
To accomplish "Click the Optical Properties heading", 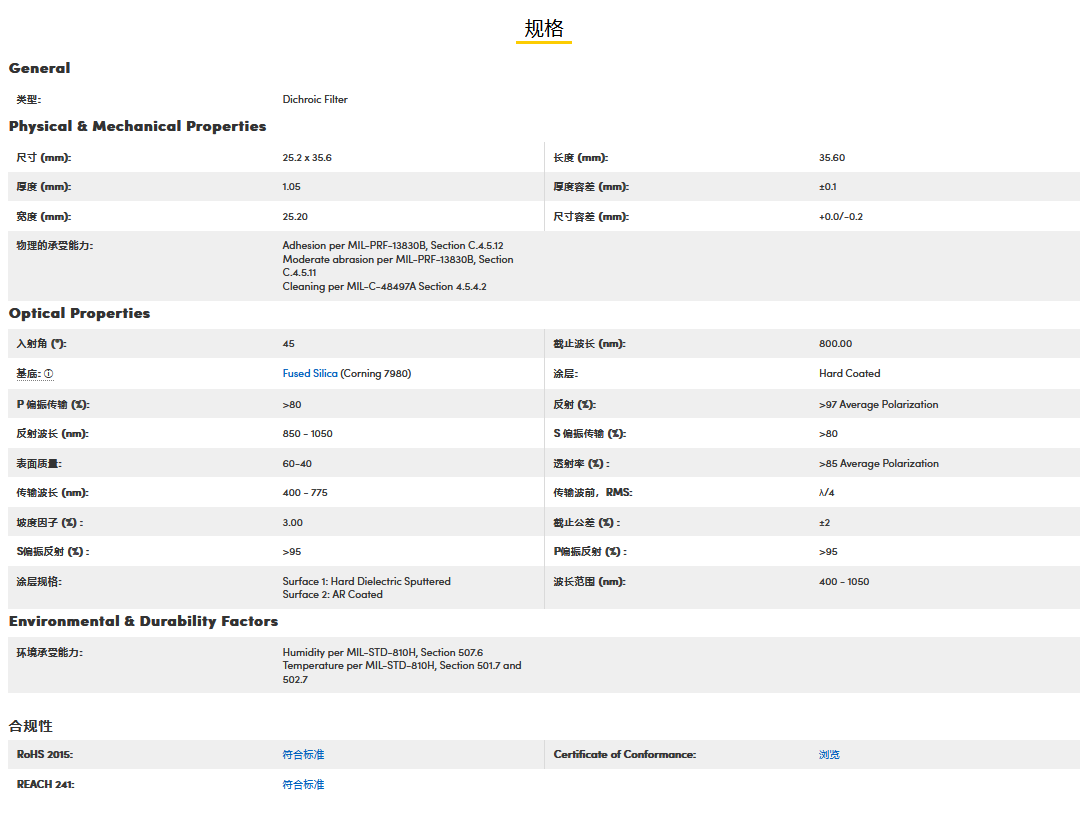I will (80, 314).
